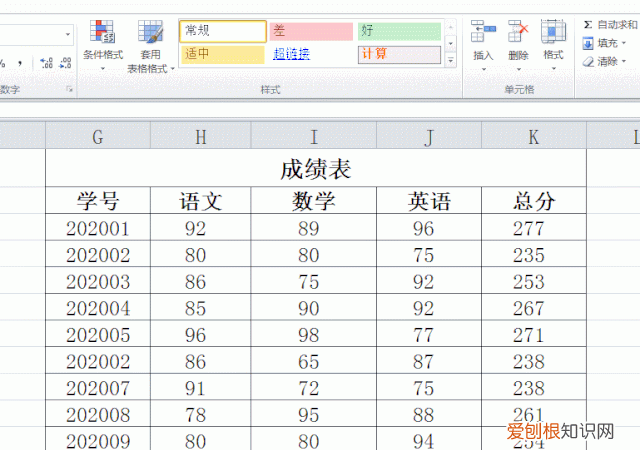Select math score 95 for 202008
Screen dimensions: 640x450
pyautogui.click(x=313, y=414)
